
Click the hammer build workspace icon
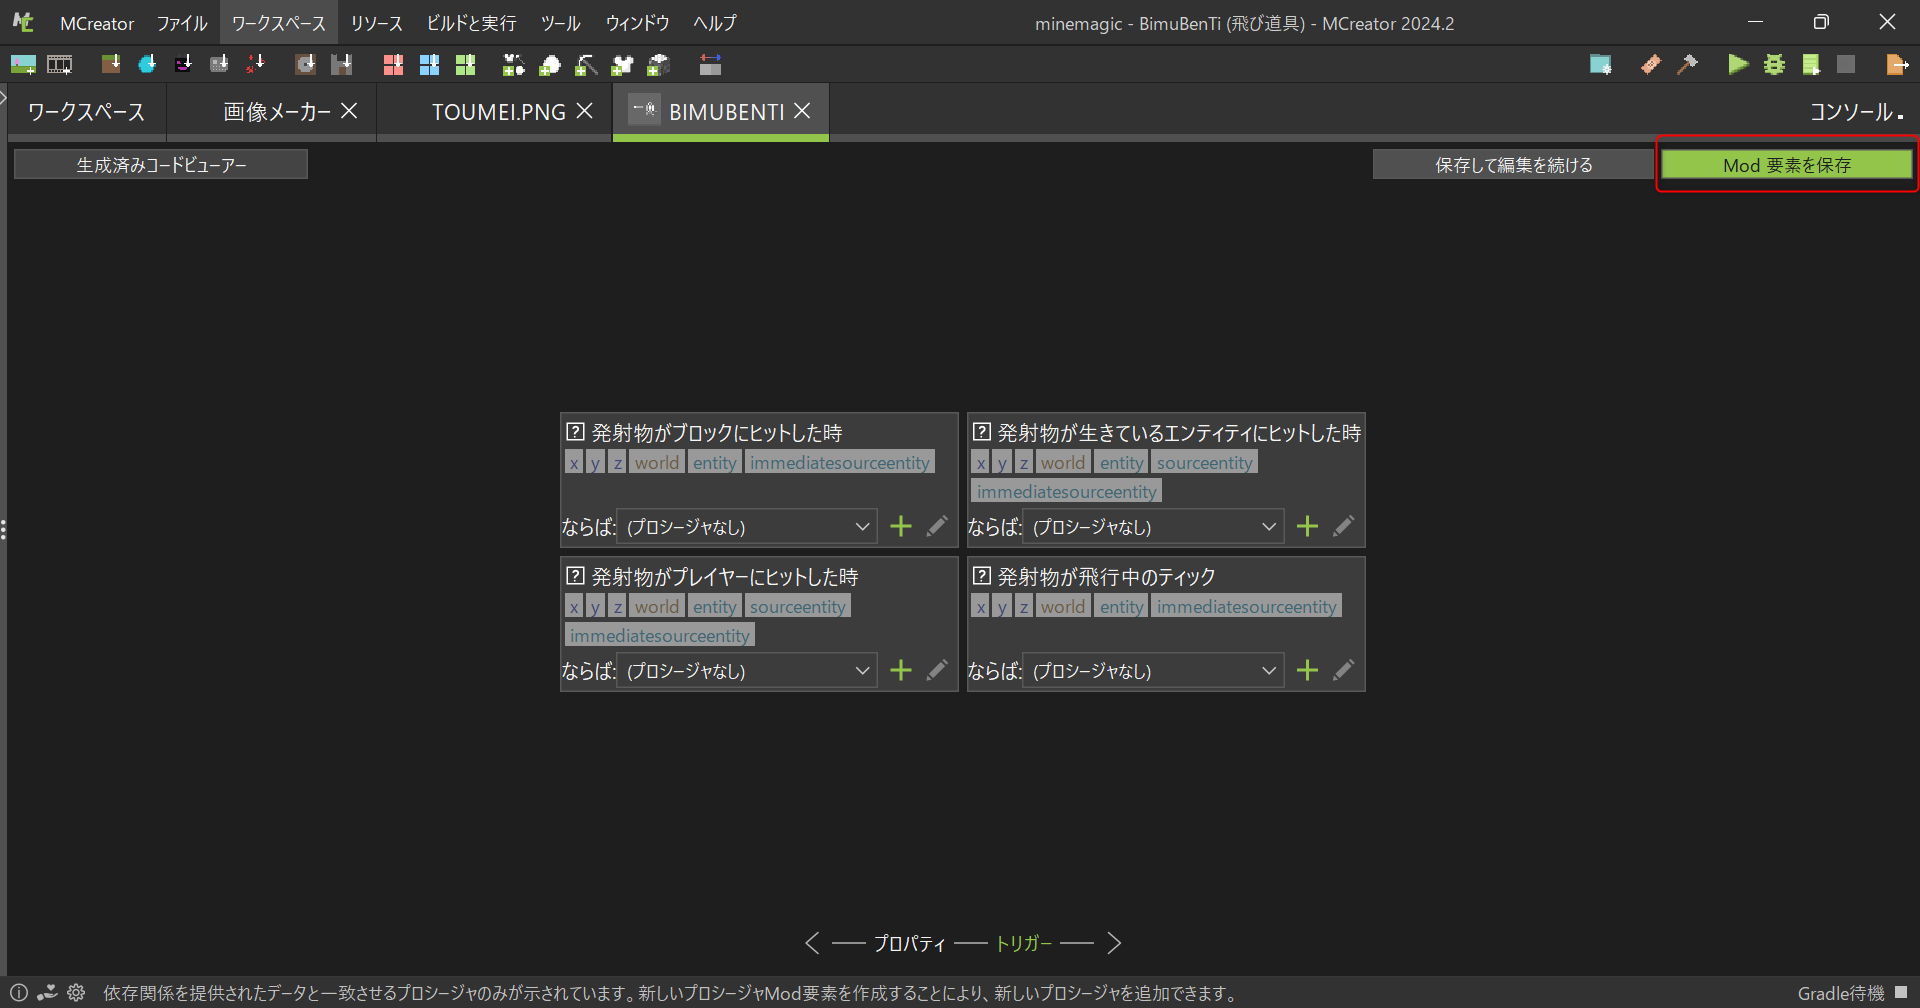[1687, 65]
